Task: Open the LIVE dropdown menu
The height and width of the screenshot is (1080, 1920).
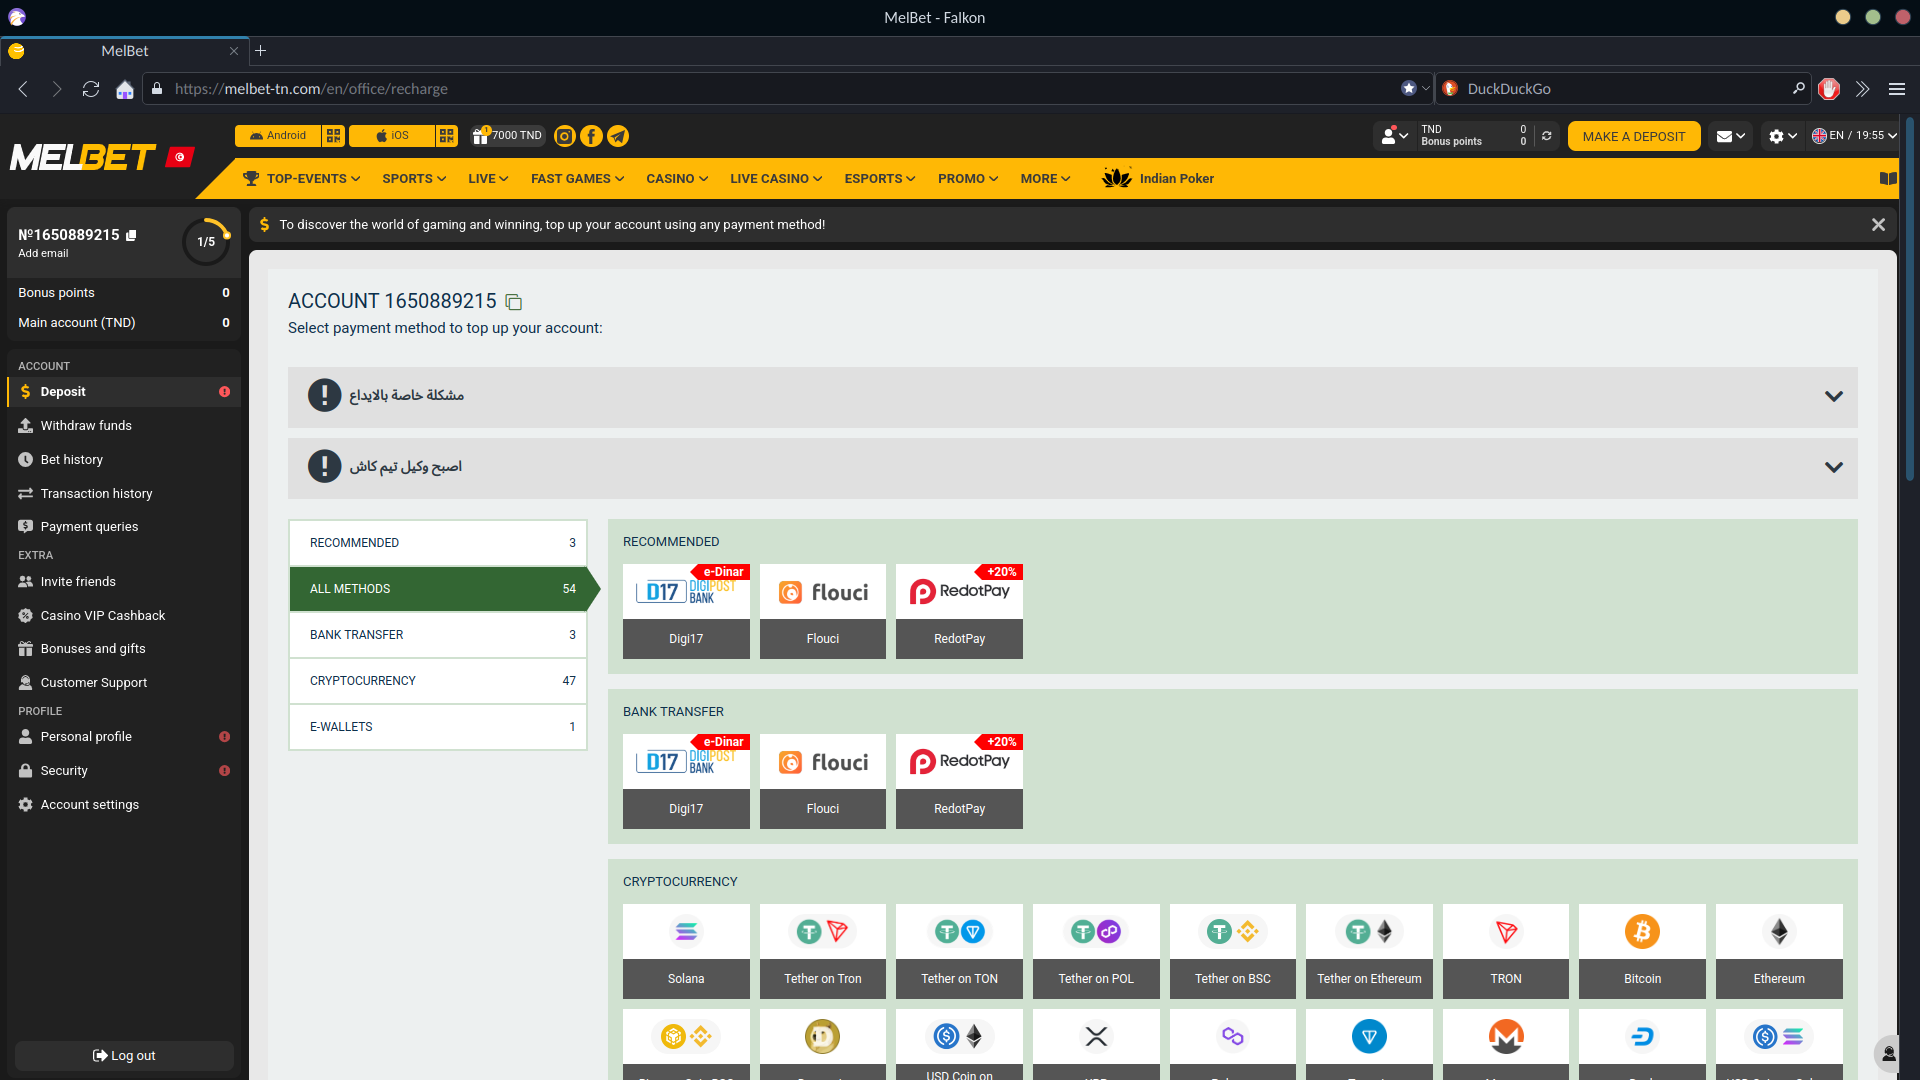Action: coord(488,179)
